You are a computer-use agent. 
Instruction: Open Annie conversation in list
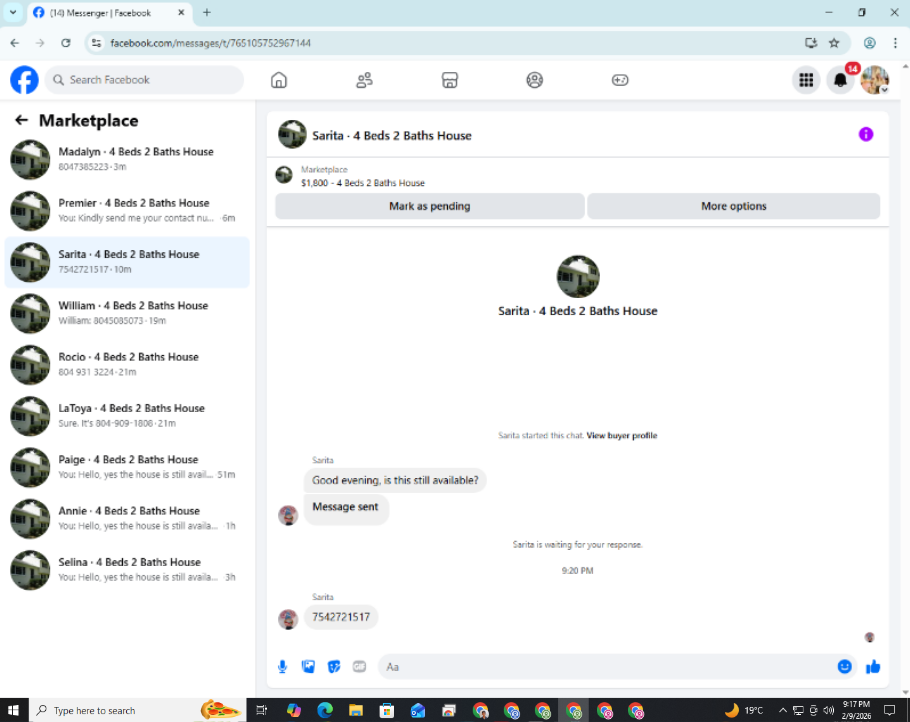coord(127,518)
